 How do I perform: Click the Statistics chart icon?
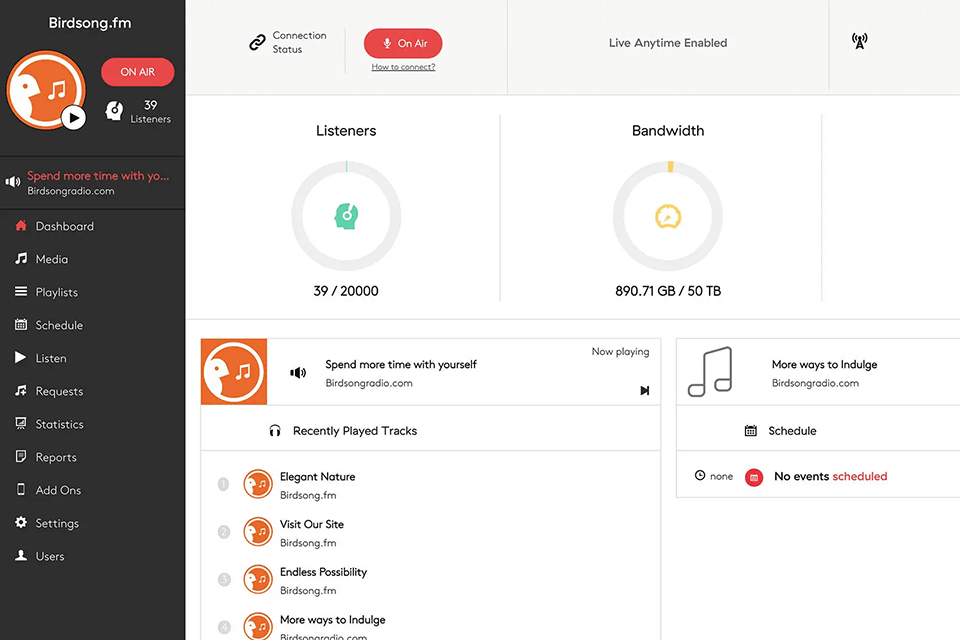[21, 423]
